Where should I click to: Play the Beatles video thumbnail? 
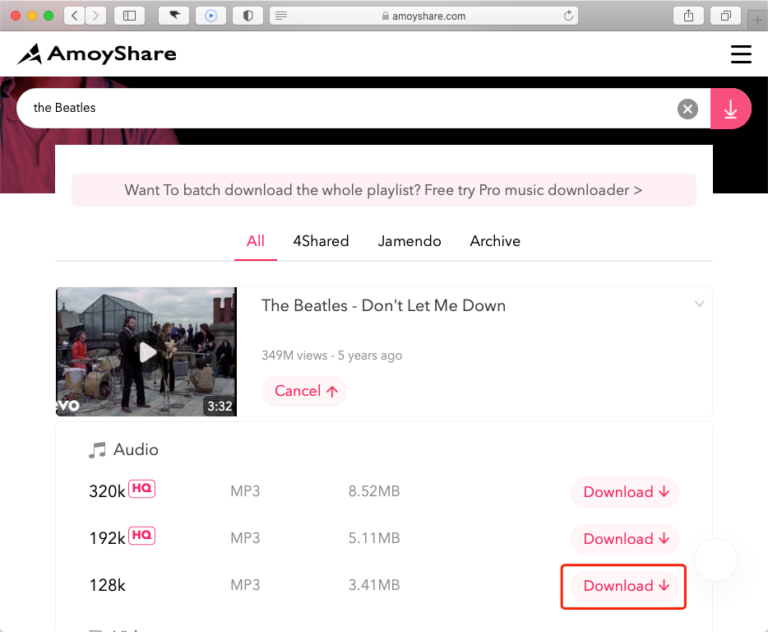[x=147, y=352]
